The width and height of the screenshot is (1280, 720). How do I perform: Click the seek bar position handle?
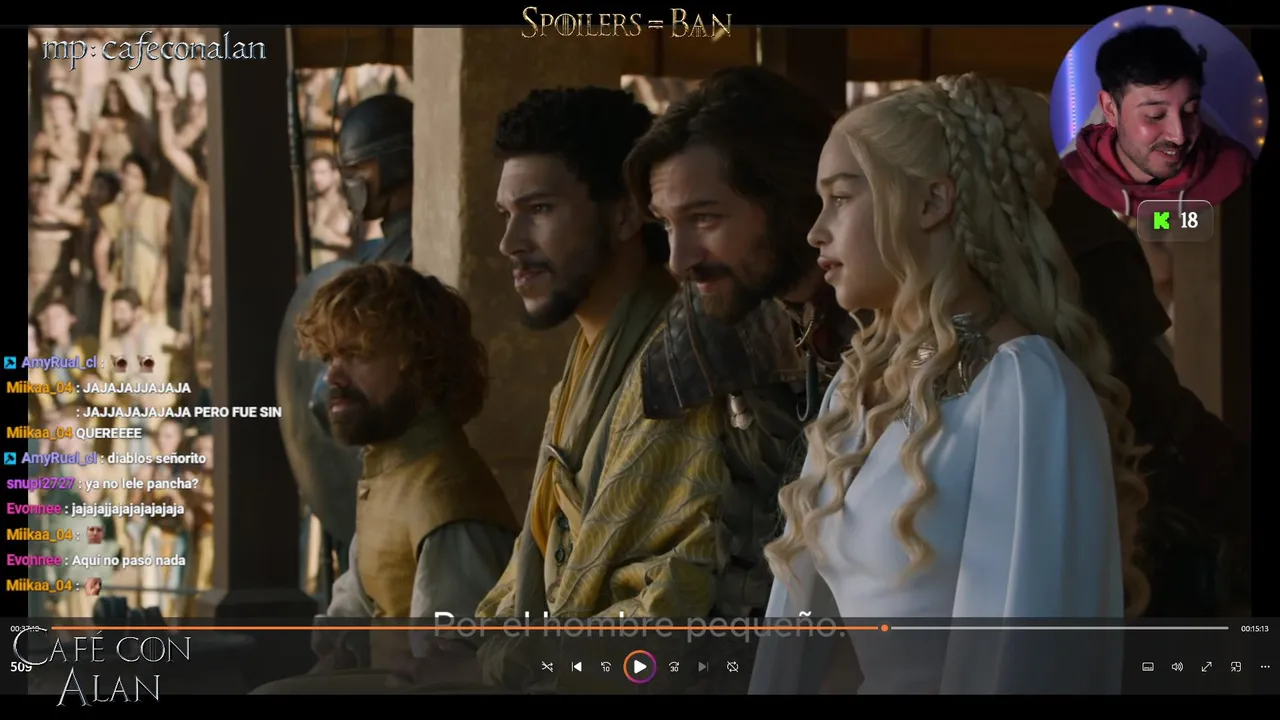point(885,628)
